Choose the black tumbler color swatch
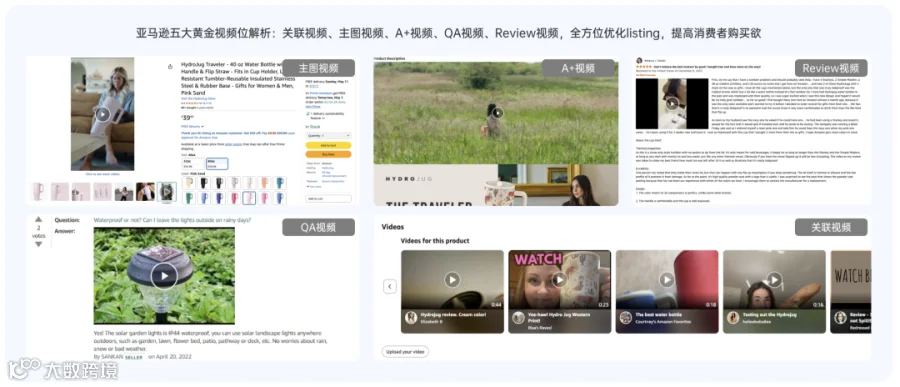 (x=203, y=183)
